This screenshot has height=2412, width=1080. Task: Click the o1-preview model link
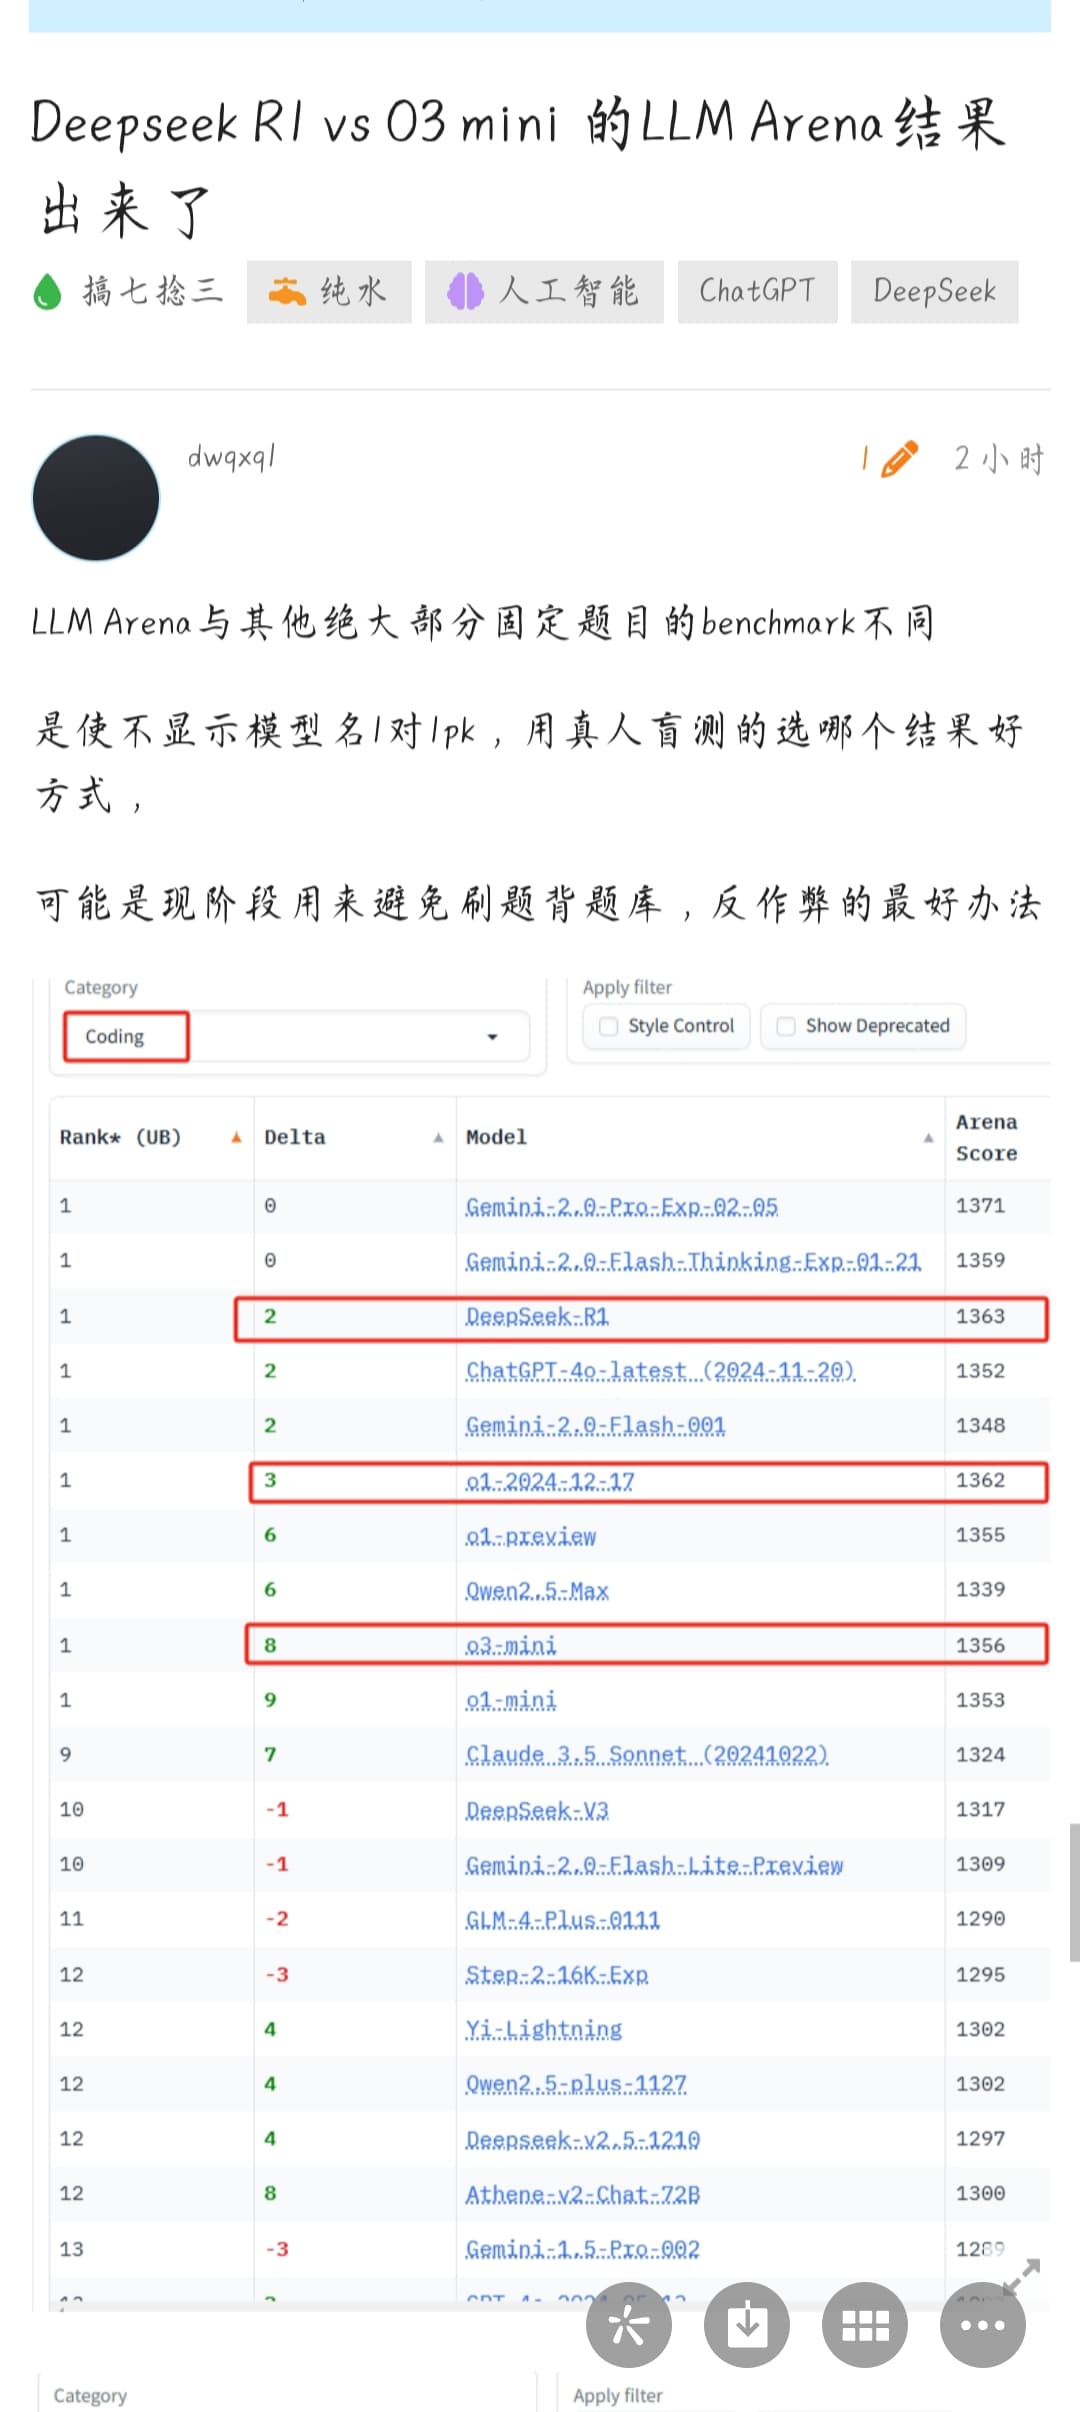[531, 1536]
